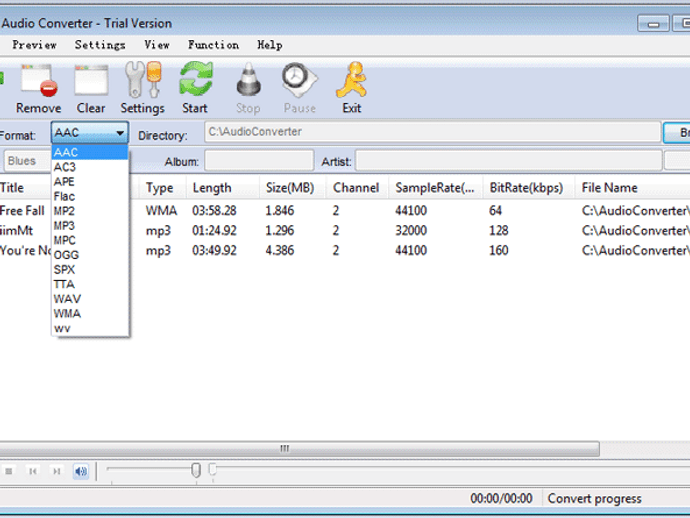Click the Blues genre field
Viewport: 690px width, 518px height.
tap(28, 161)
